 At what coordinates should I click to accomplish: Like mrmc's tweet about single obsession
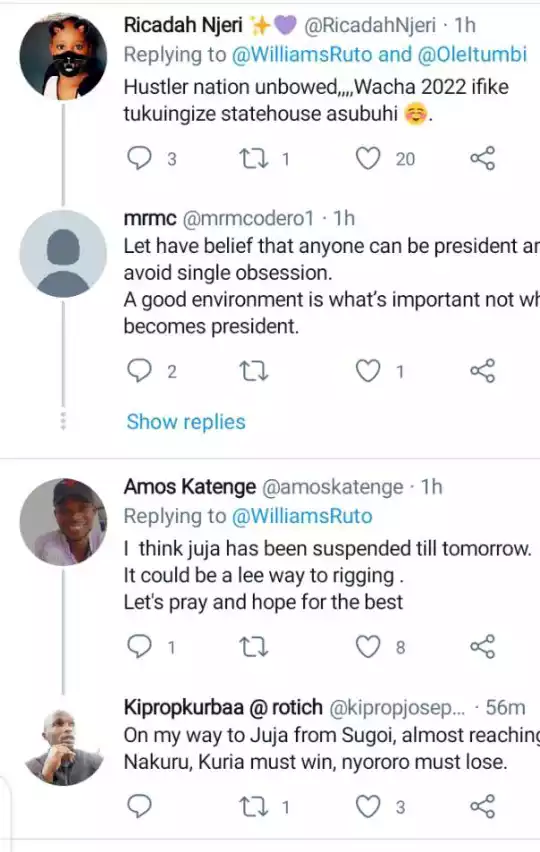(368, 371)
